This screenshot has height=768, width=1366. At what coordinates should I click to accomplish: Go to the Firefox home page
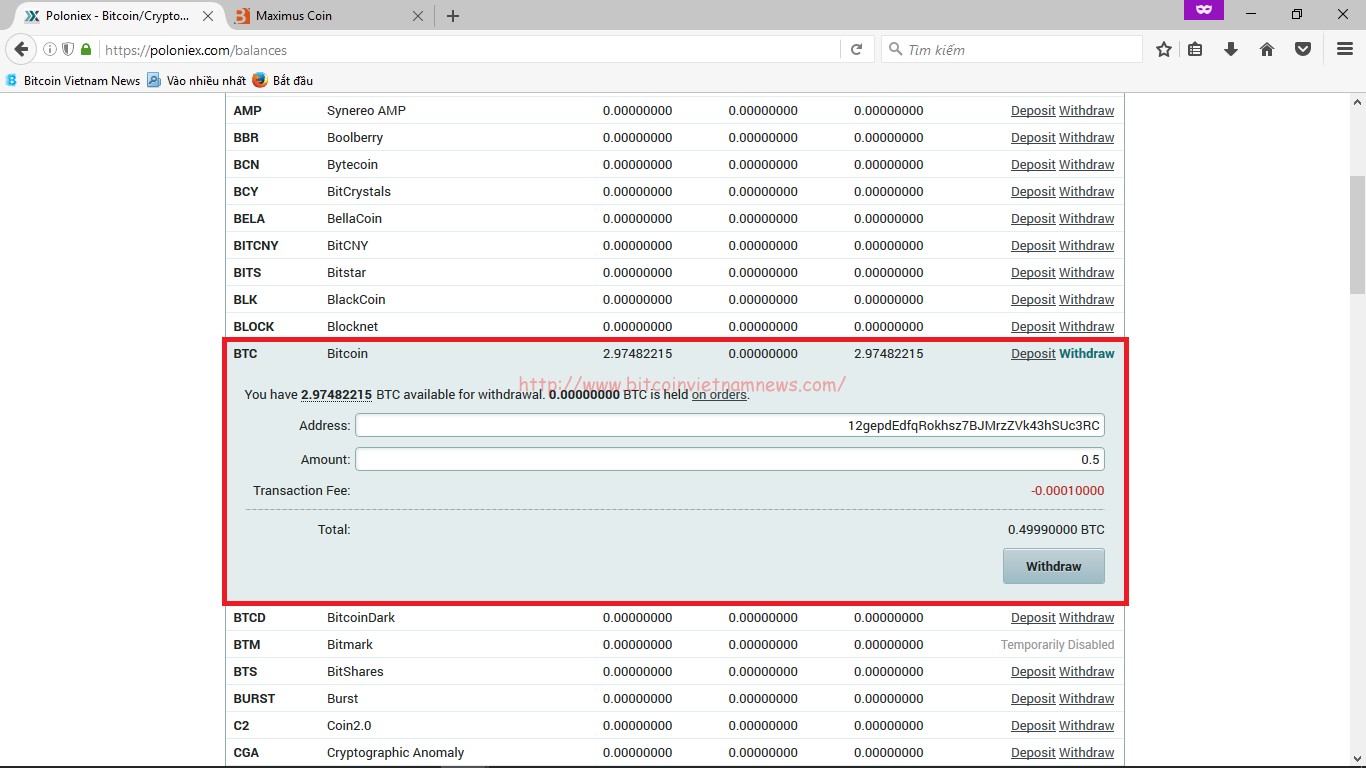click(1267, 49)
